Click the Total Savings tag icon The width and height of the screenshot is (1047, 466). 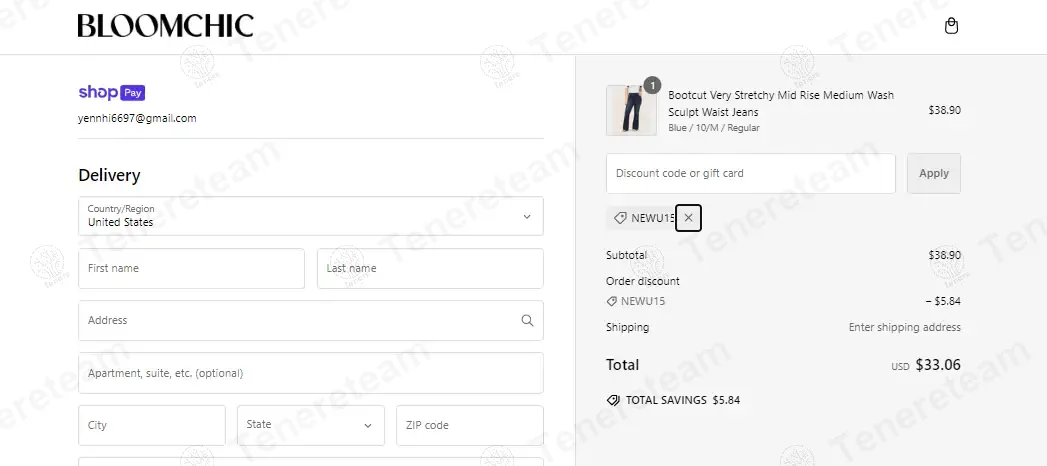pyautogui.click(x=613, y=400)
